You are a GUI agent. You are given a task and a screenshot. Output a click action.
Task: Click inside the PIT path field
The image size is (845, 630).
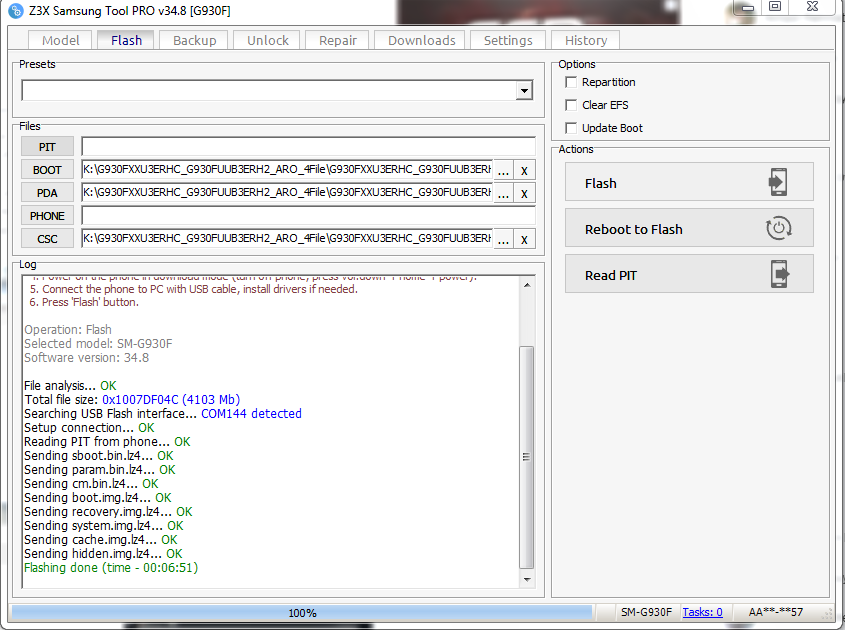(308, 147)
